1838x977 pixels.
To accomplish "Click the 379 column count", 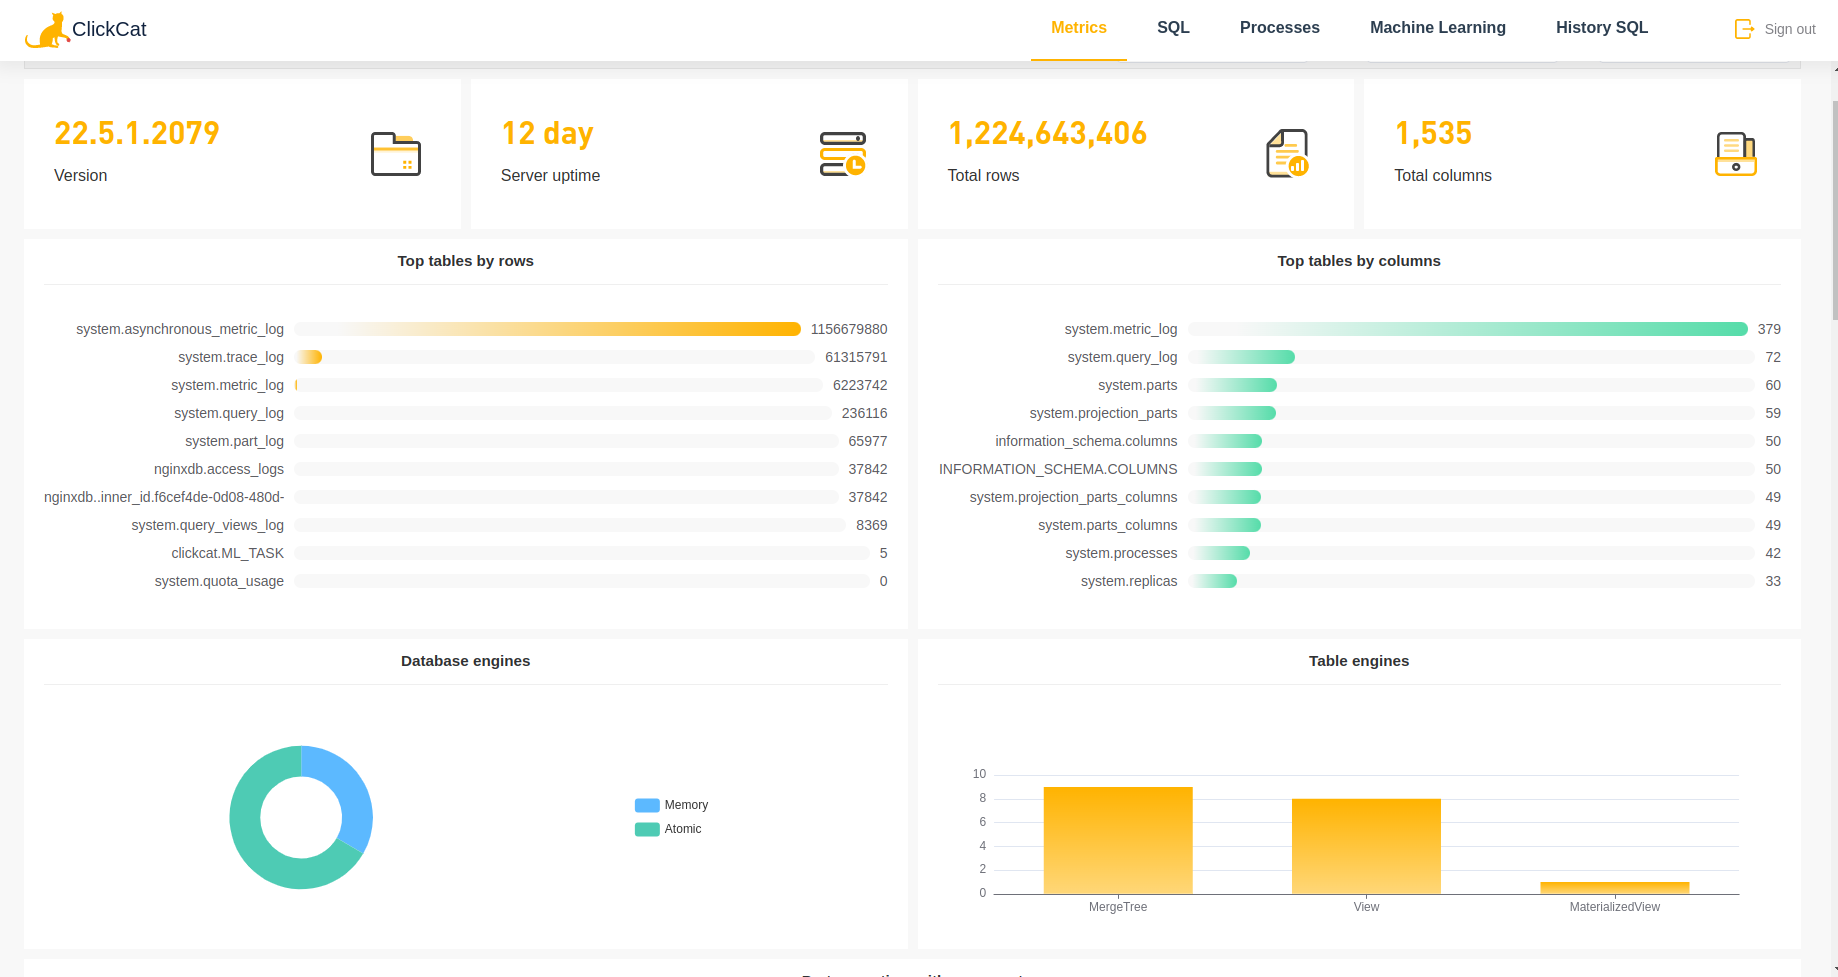I will click(x=1769, y=329).
